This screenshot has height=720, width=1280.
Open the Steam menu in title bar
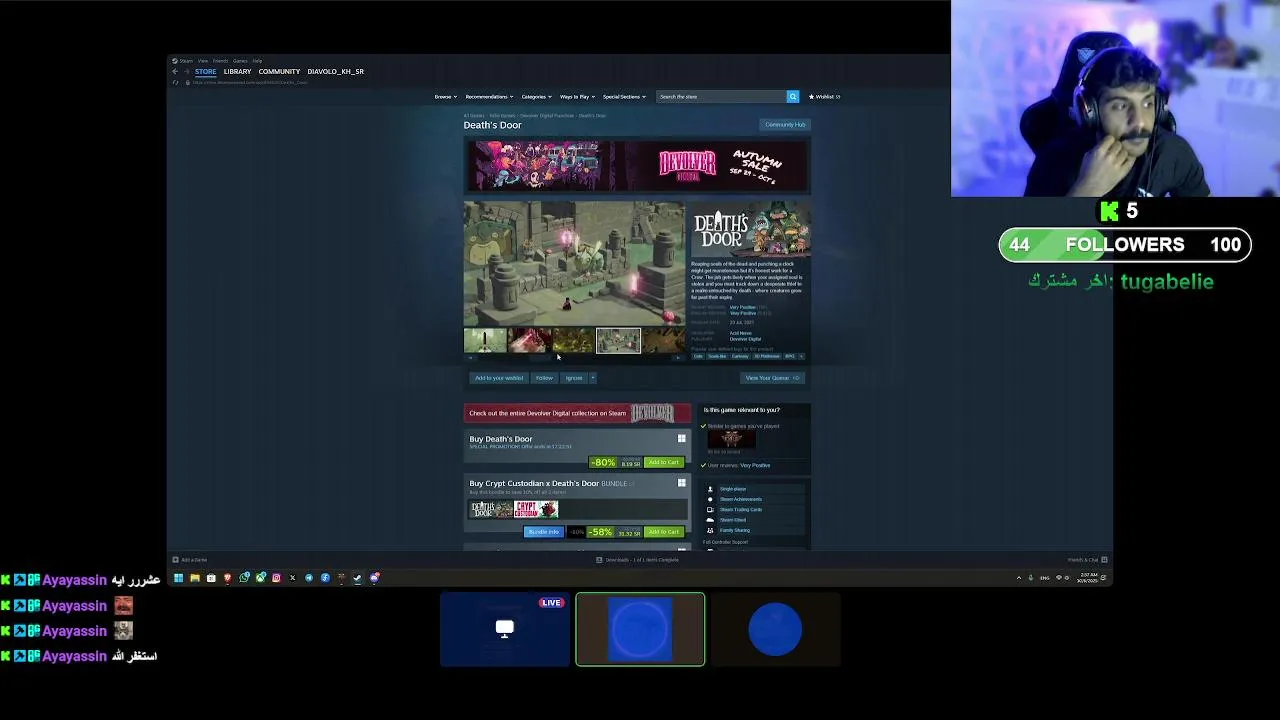click(x=186, y=61)
